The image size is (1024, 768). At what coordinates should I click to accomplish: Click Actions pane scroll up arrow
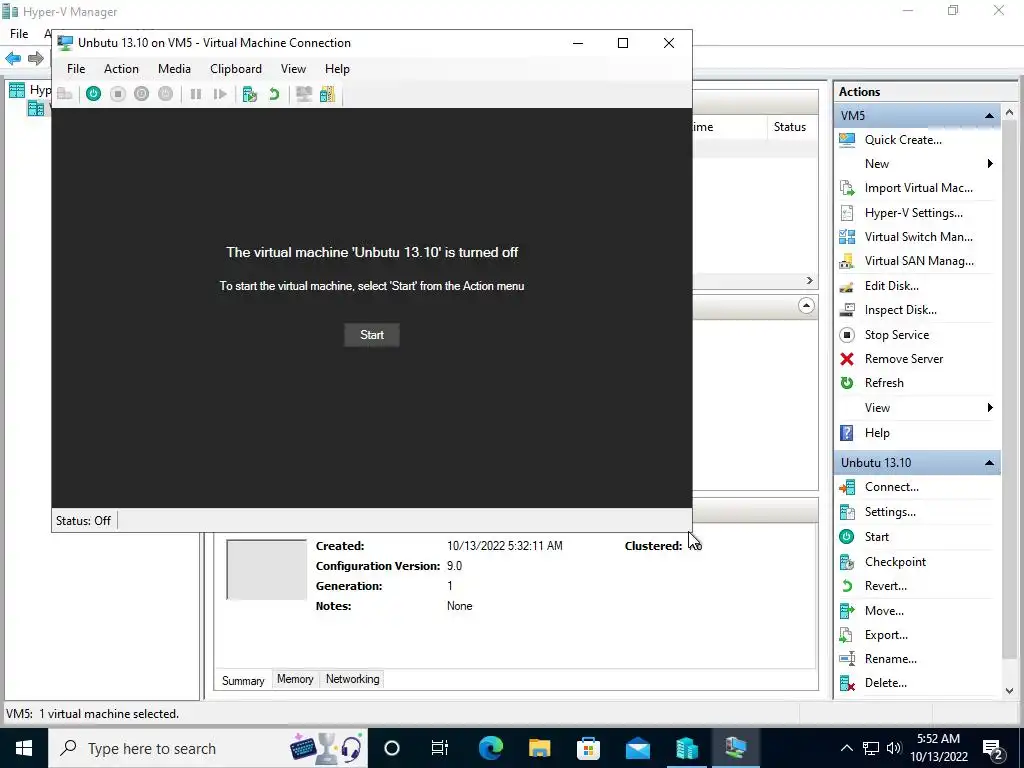point(1010,113)
